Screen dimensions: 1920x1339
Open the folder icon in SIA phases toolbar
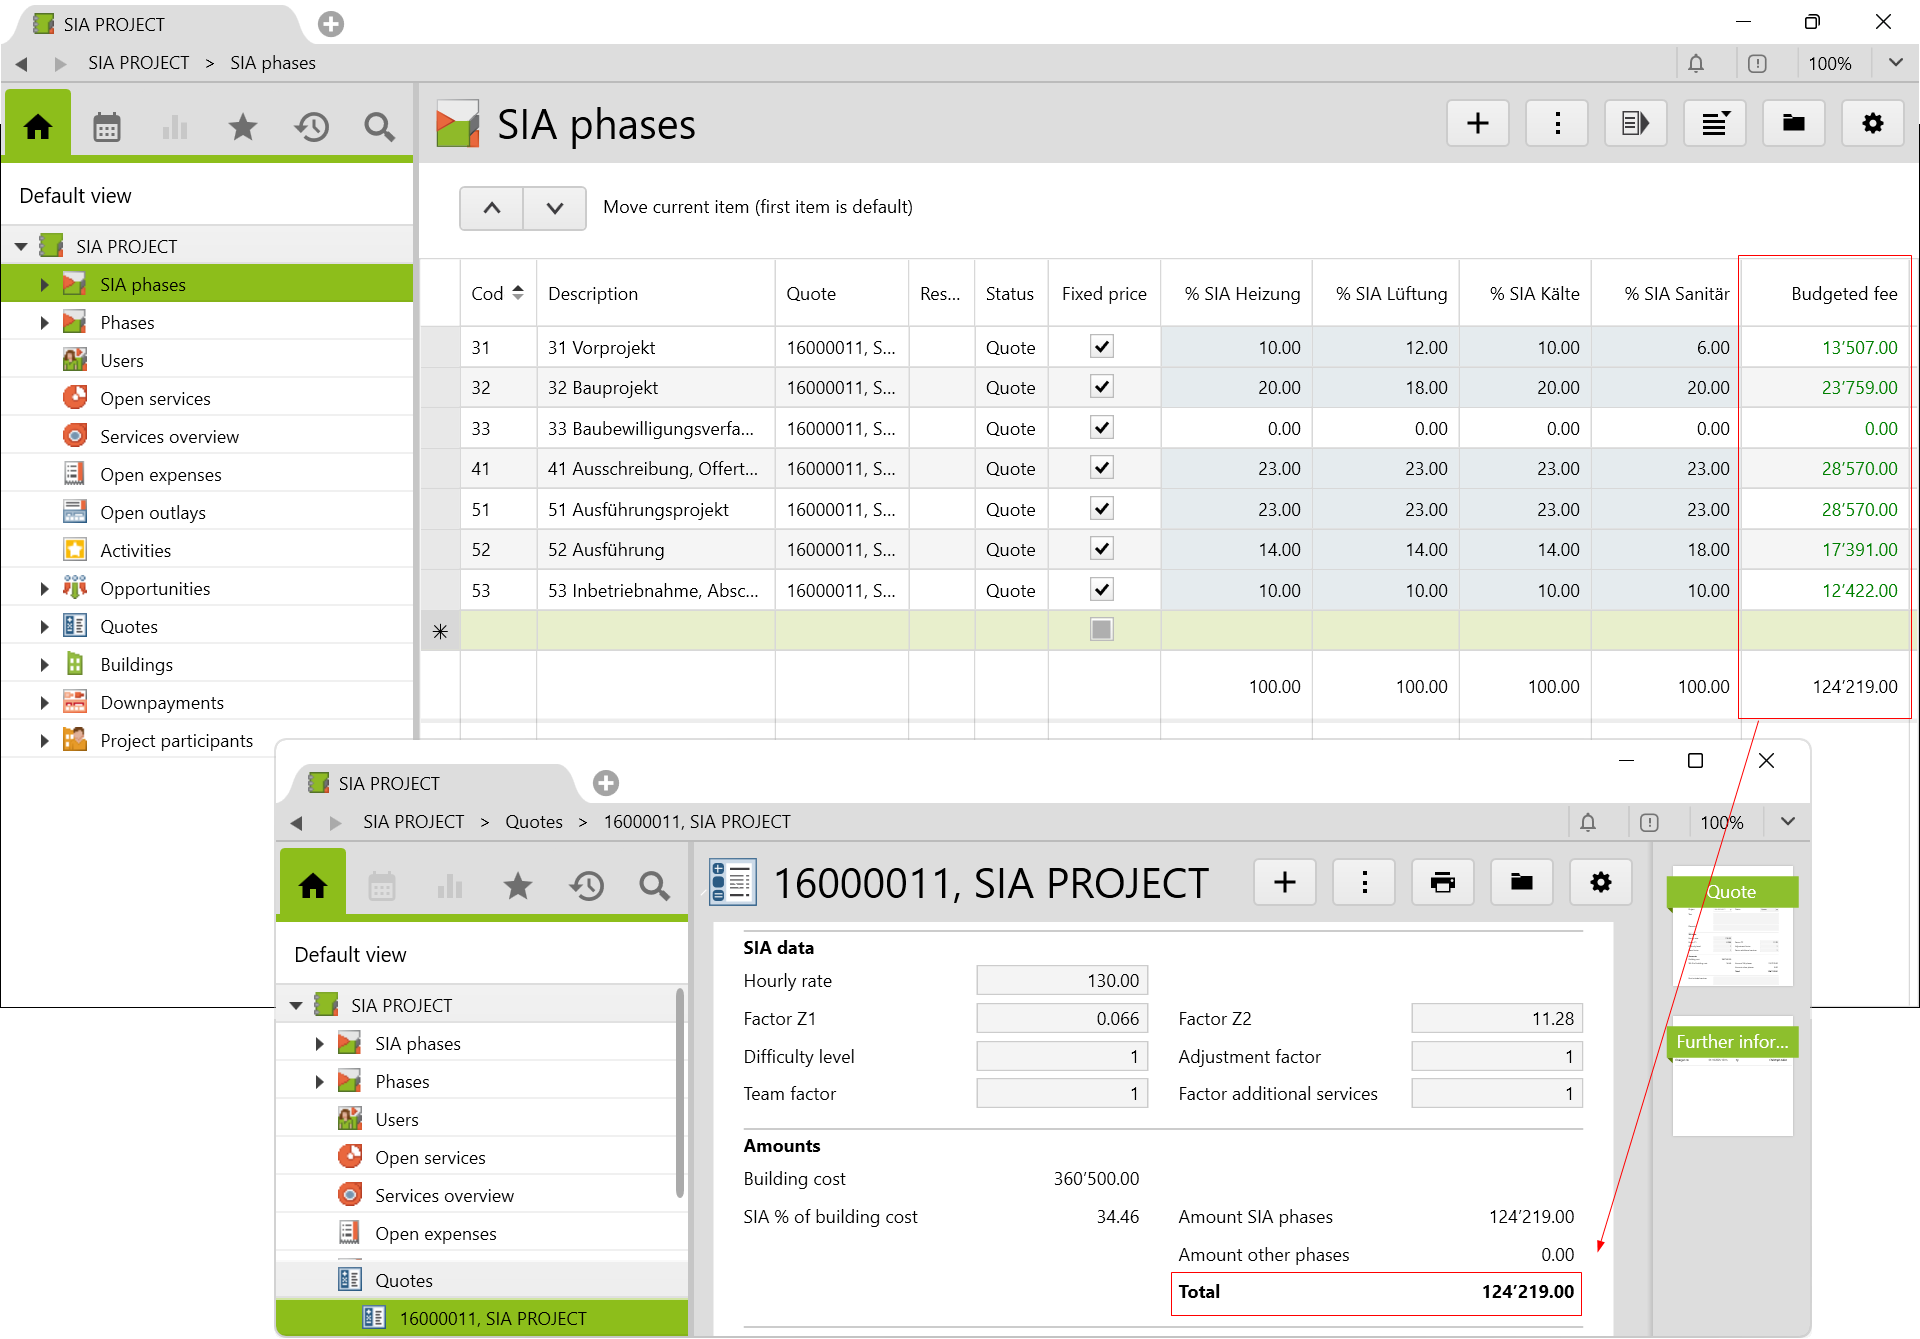[1793, 123]
